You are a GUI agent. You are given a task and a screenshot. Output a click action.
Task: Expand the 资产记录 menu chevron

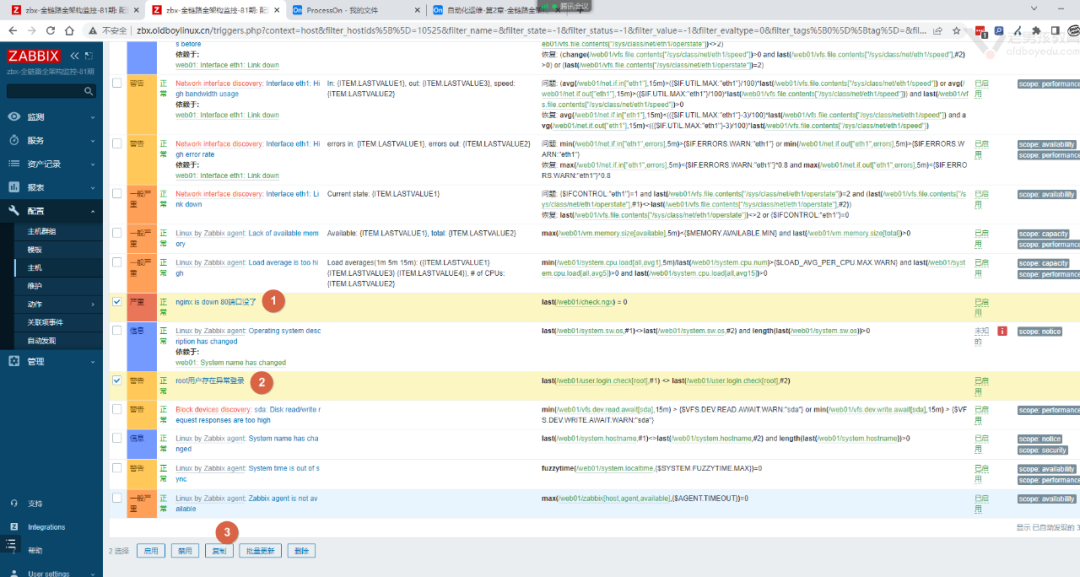(93, 165)
